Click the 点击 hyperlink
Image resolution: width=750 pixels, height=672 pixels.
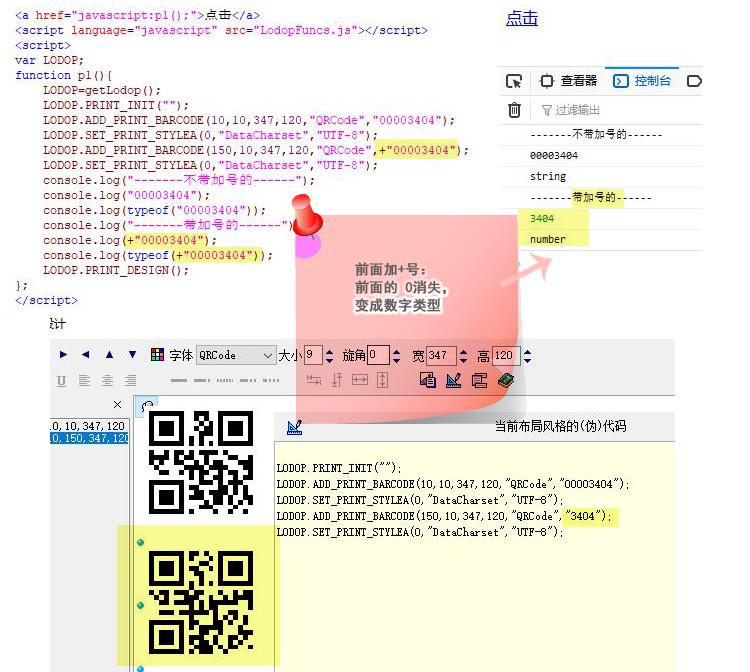coord(522,18)
